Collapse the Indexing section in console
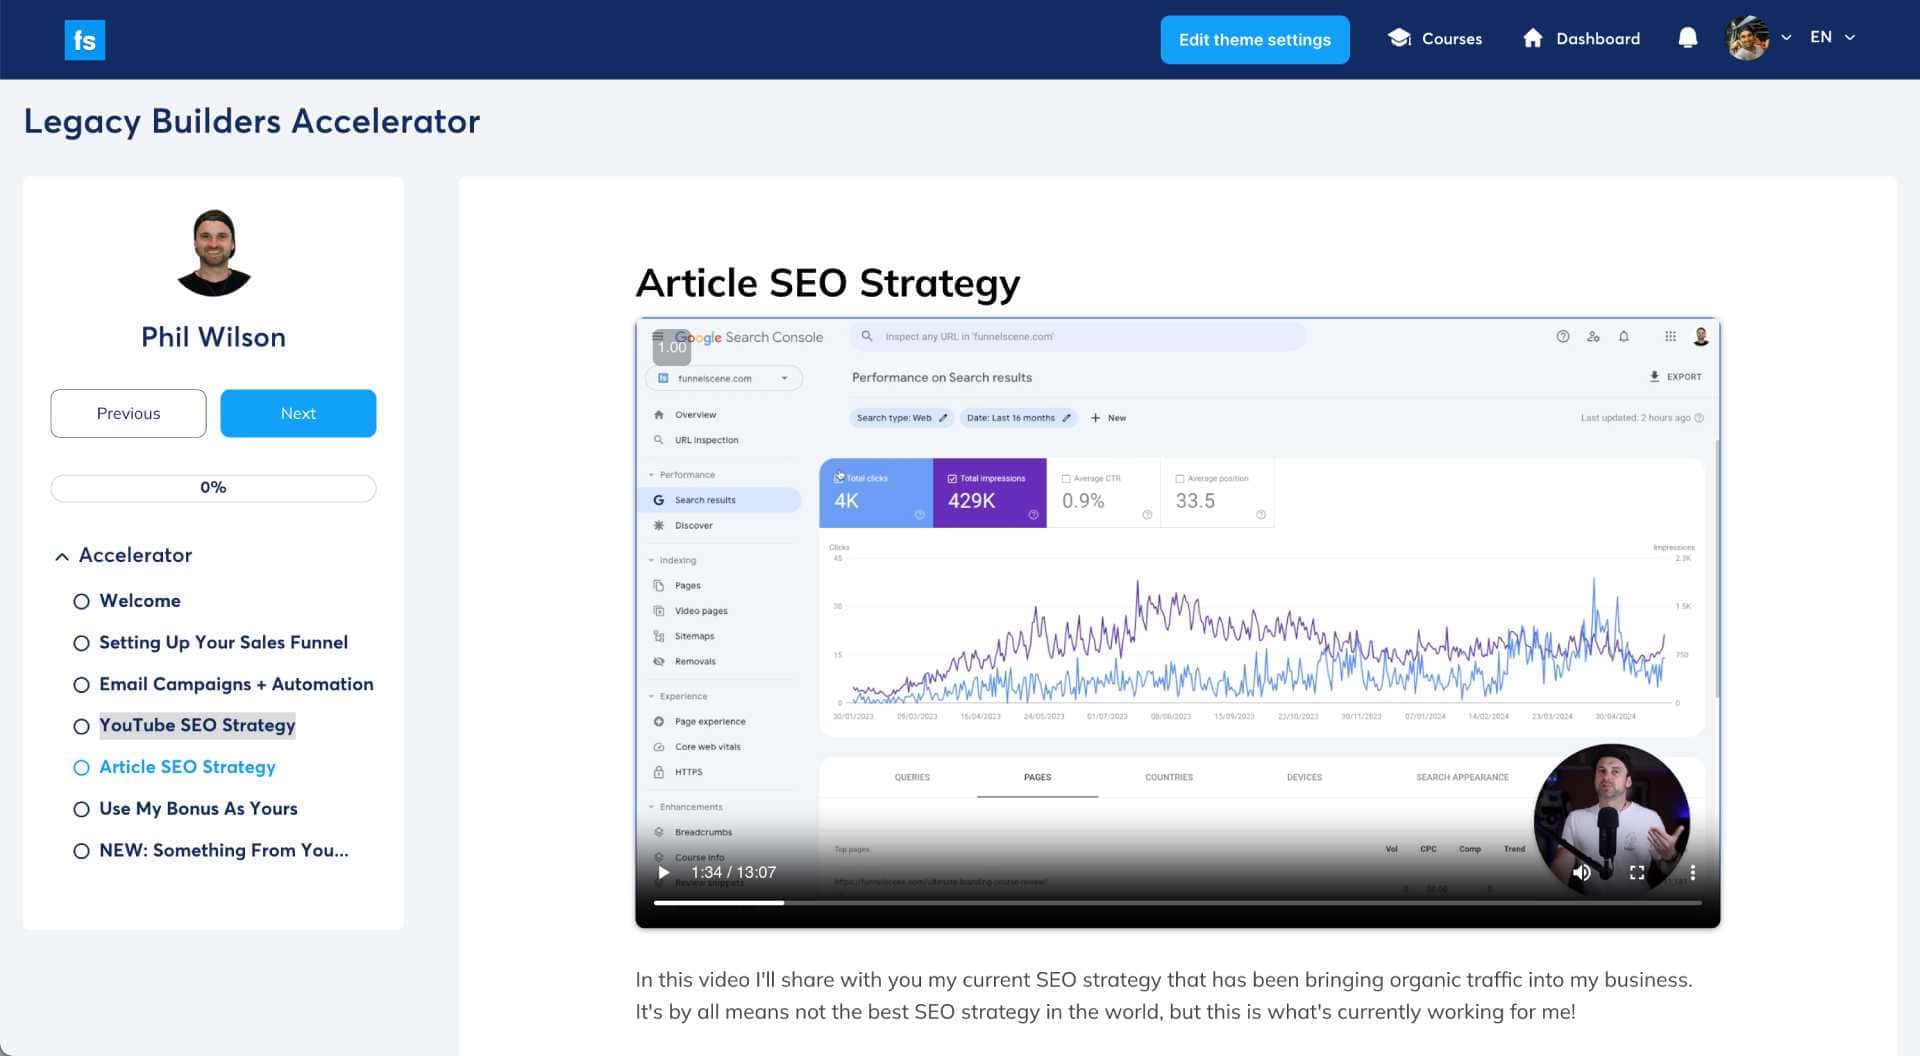The width and height of the screenshot is (1920, 1056). 652,560
